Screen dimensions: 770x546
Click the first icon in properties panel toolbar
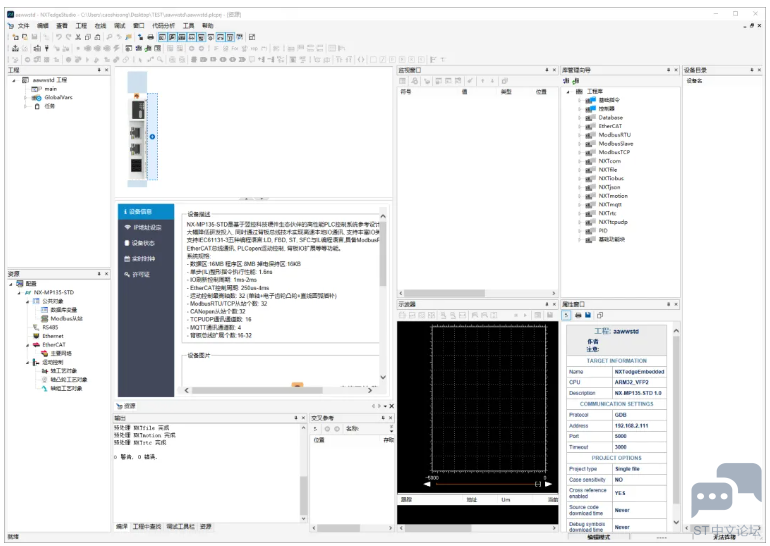(566, 315)
